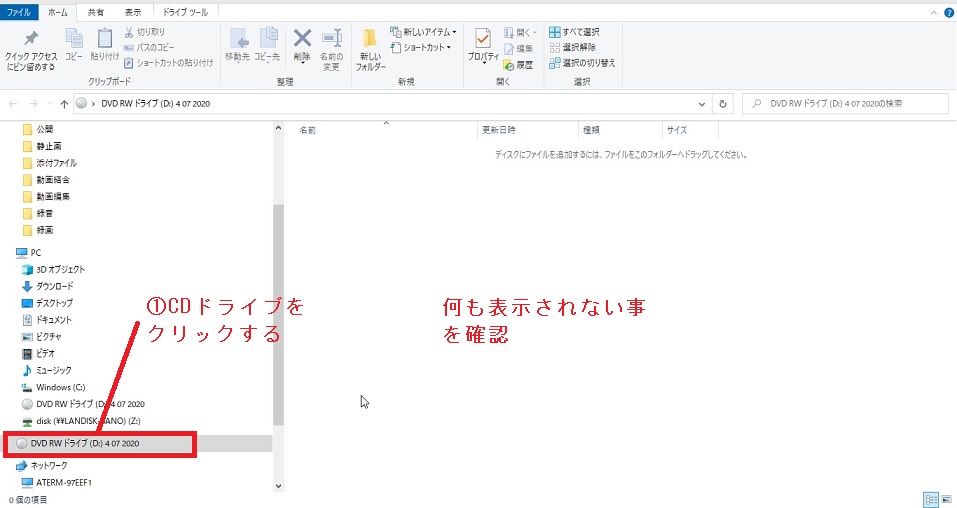Open プロパティ properties icon
Screen dimensions: 957x508
point(482,40)
